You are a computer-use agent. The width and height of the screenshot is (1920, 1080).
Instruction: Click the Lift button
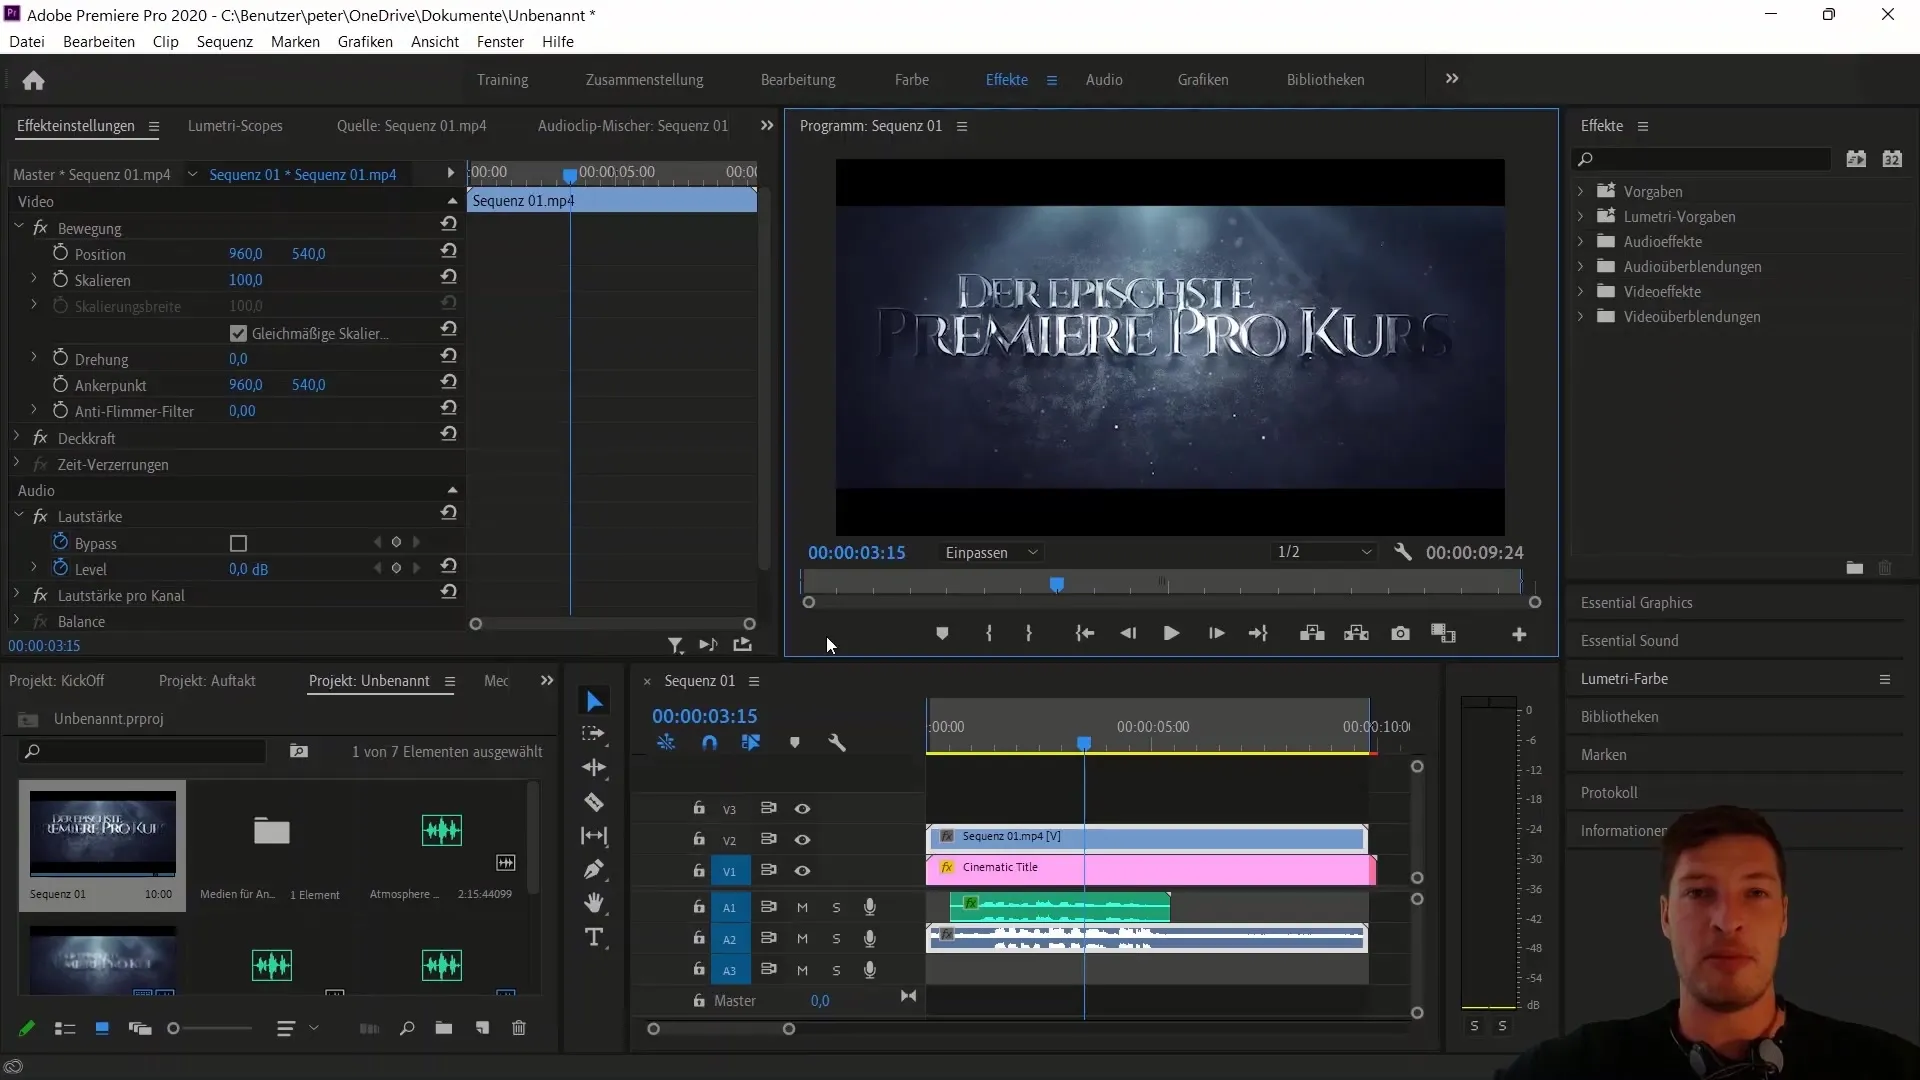[1312, 634]
